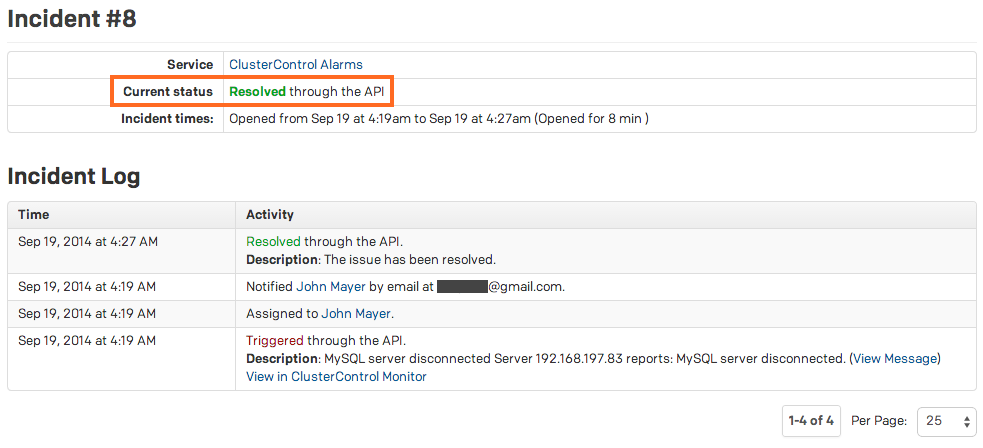
Task: Open View in ClusterControl Monitor link
Action: (x=336, y=377)
